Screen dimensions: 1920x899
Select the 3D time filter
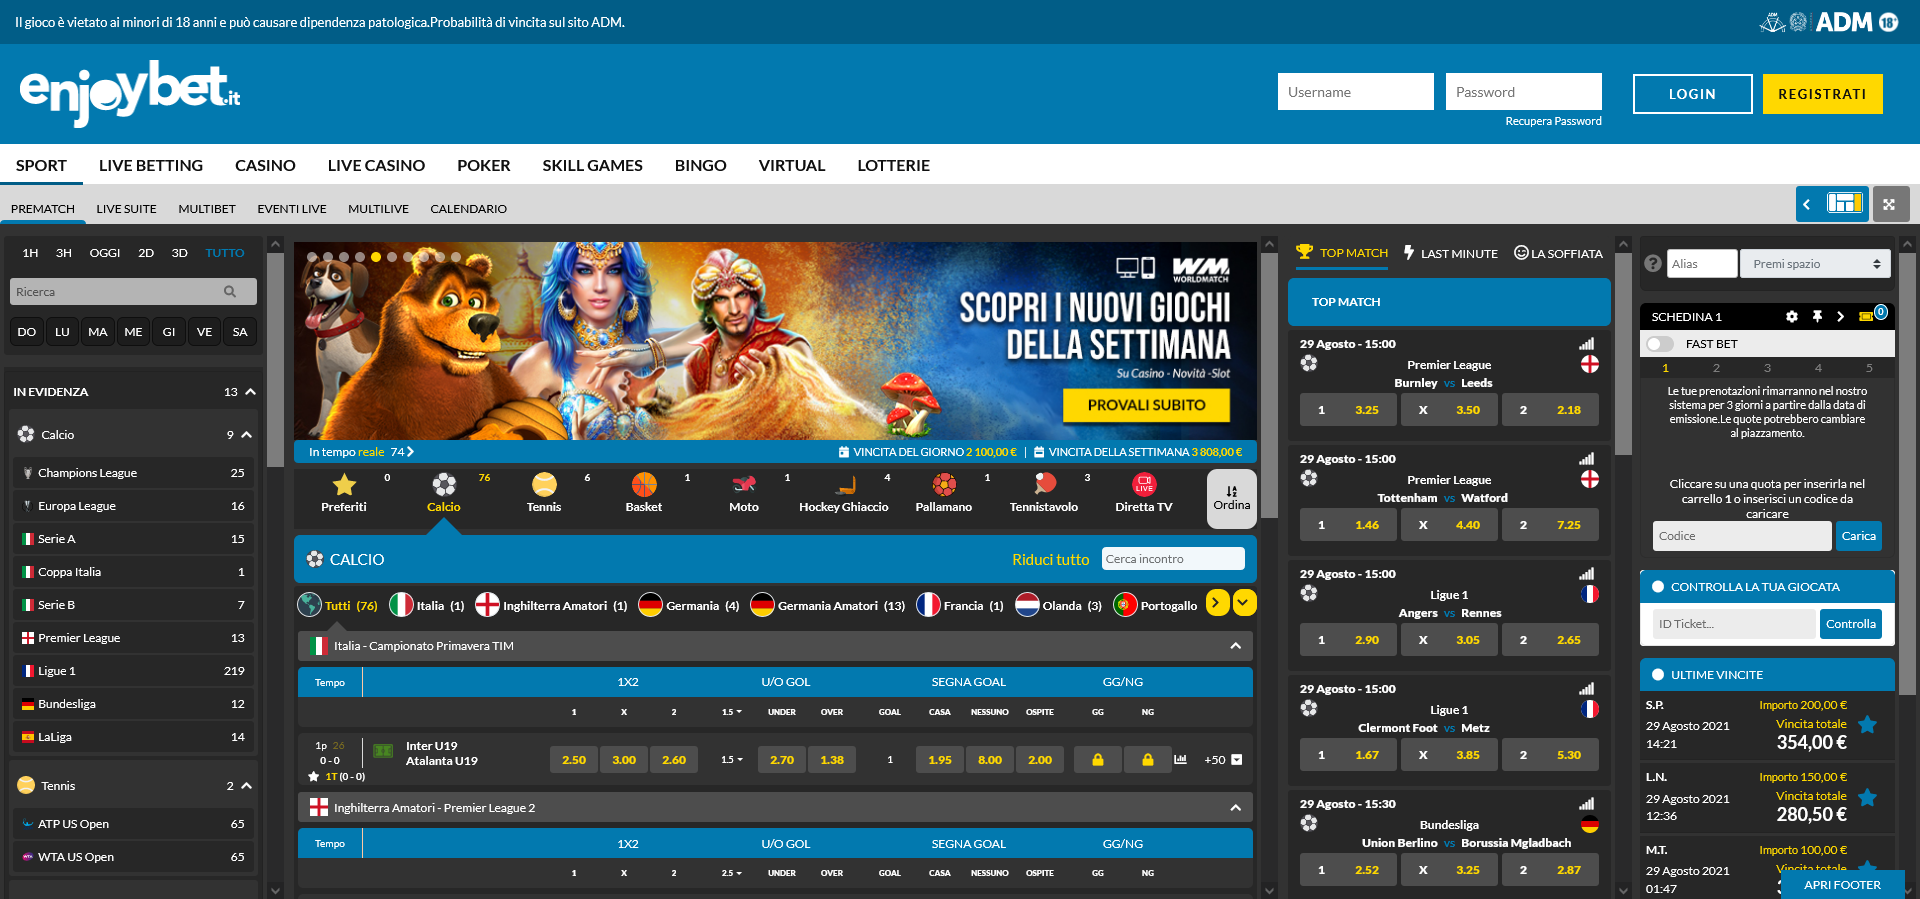[x=180, y=253]
